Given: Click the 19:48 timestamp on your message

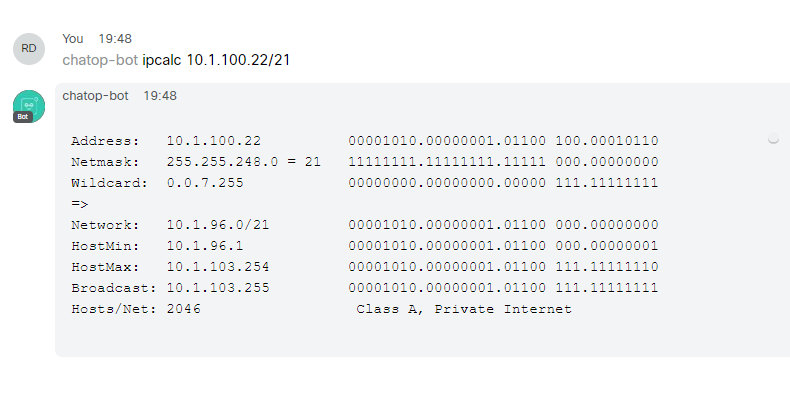Looking at the screenshot, I should [x=115, y=39].
